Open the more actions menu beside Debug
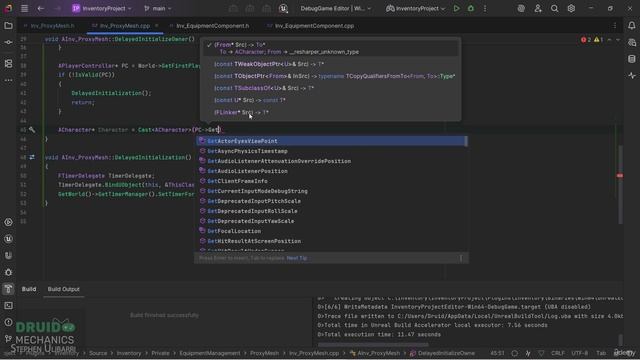Screen dimensions: 640x360 pos(485,8)
